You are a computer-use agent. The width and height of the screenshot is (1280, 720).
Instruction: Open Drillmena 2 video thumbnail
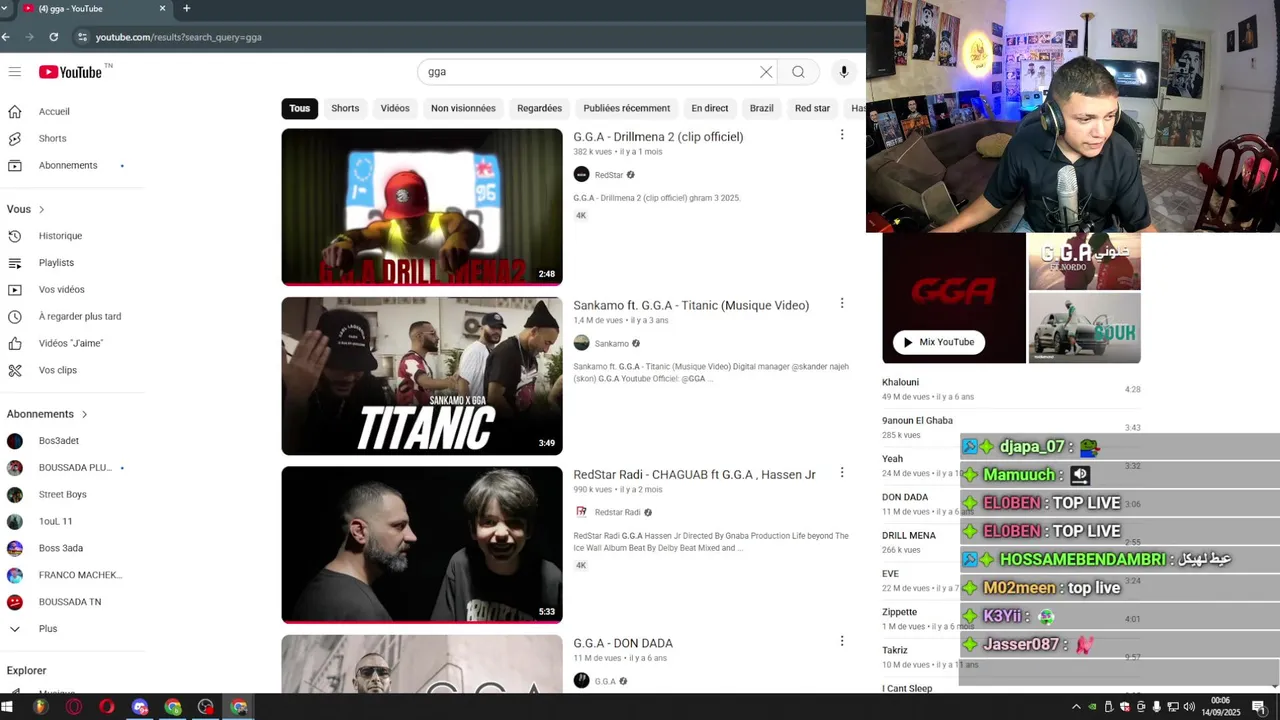[x=422, y=207]
